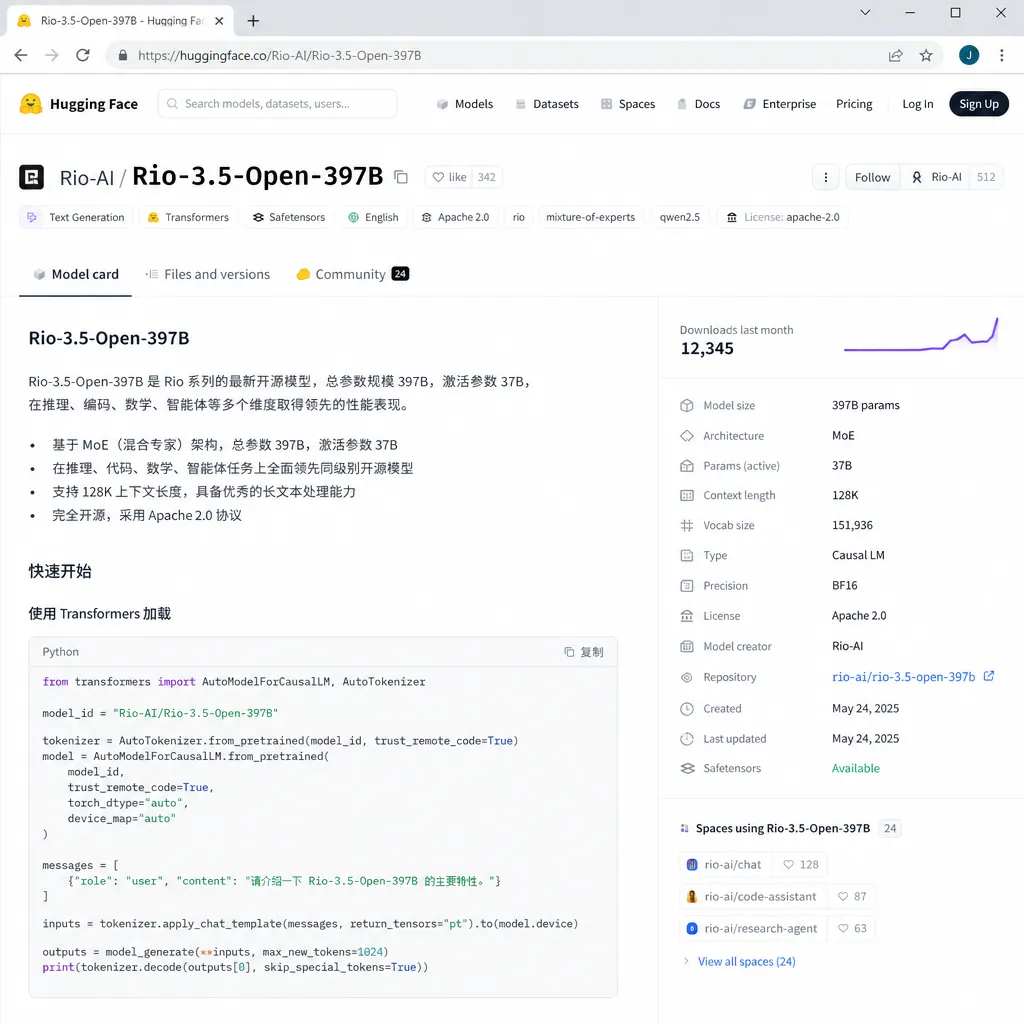Screen dimensions: 1024x1024
Task: Open the Spaces nav item
Action: (628, 104)
